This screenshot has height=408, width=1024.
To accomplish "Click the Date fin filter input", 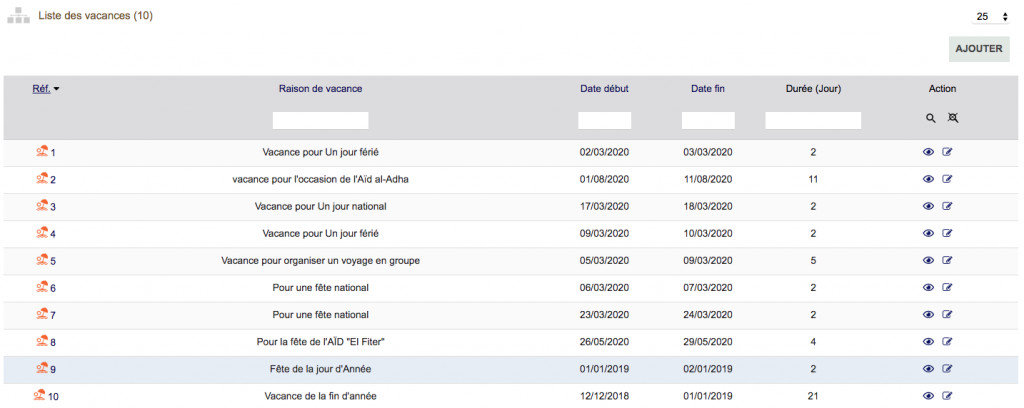I will tap(707, 120).
